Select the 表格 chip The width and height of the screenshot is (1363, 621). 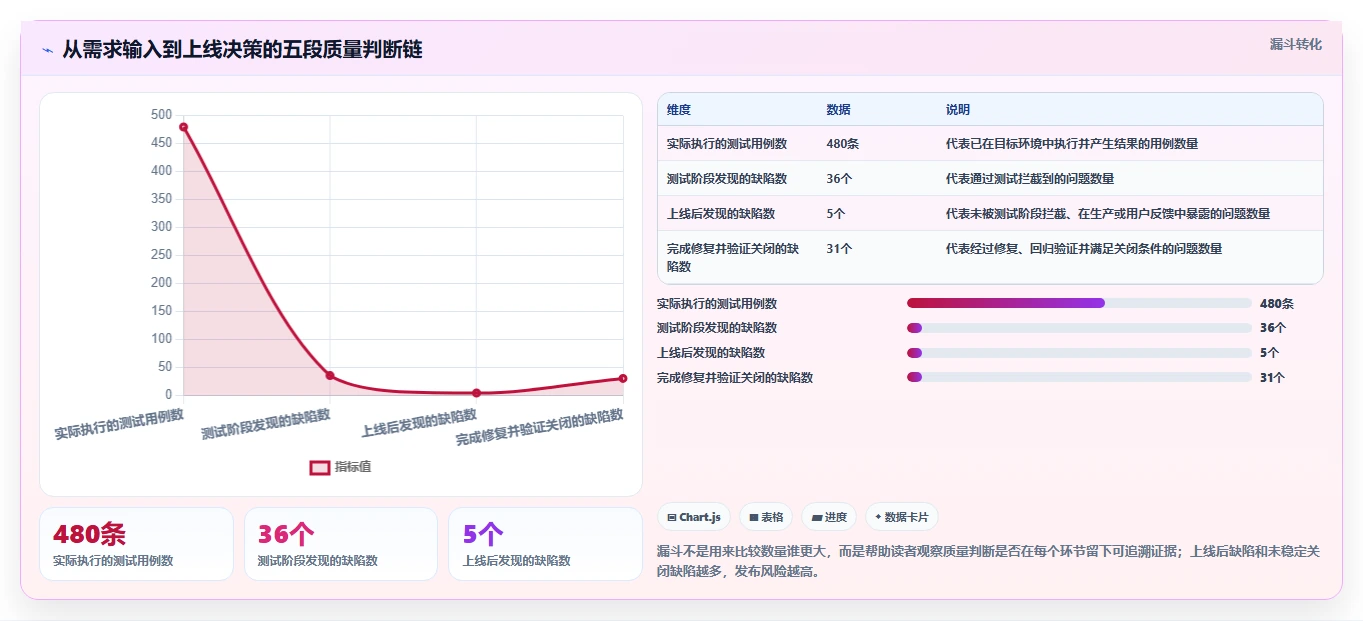pos(765,517)
